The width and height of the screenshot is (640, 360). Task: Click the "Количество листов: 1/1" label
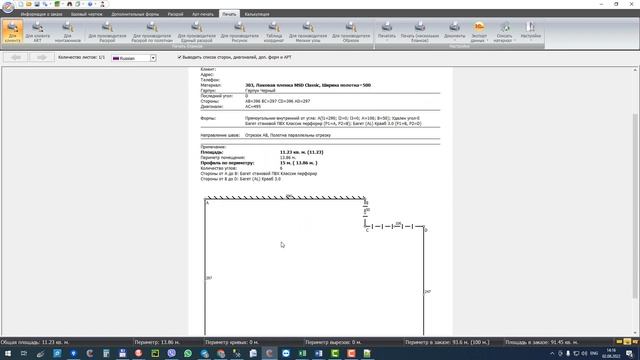click(82, 58)
